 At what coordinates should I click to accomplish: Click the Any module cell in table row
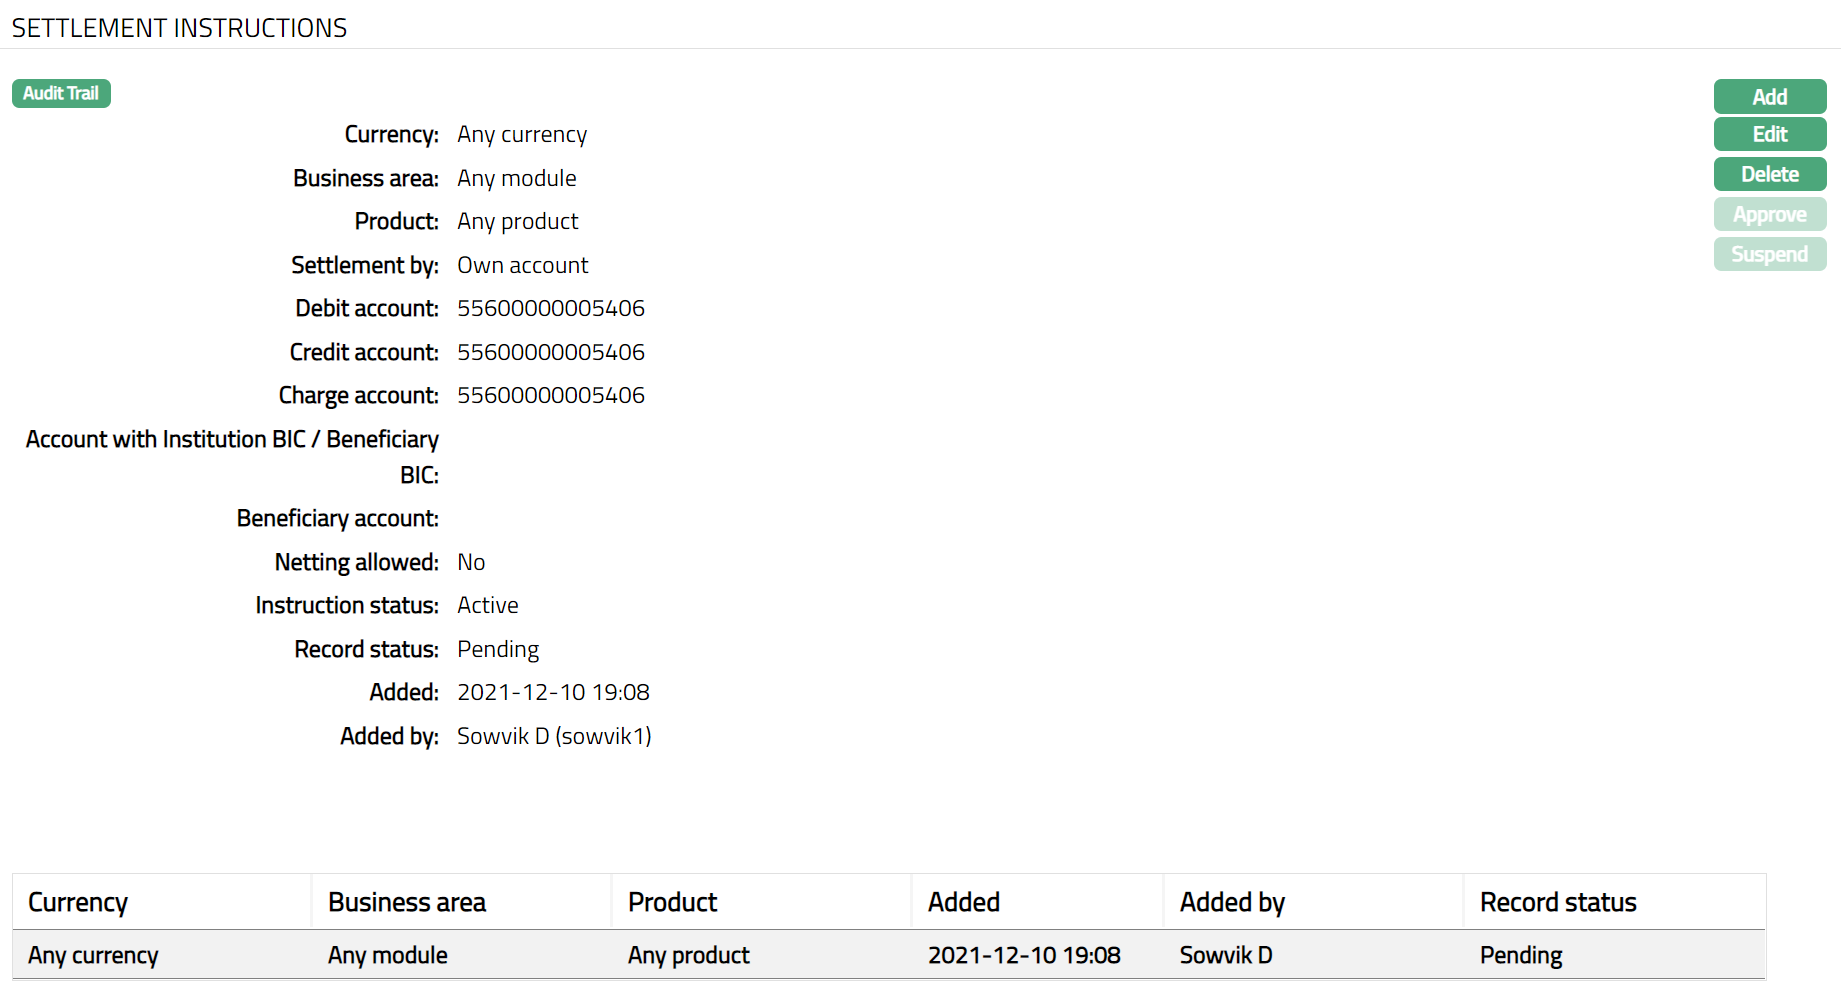(x=387, y=955)
